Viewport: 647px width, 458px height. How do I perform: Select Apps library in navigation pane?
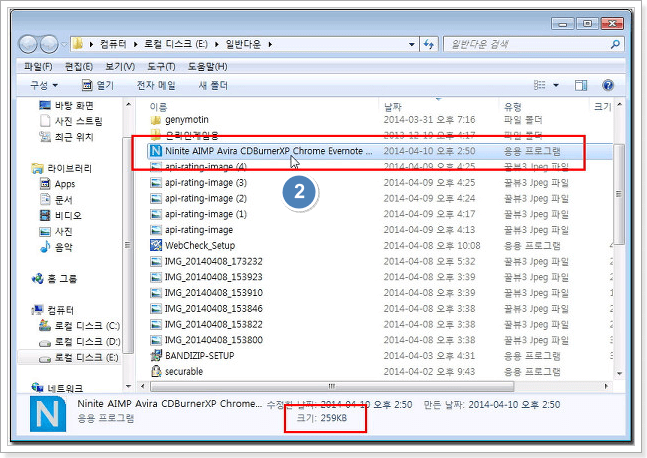(x=57, y=184)
